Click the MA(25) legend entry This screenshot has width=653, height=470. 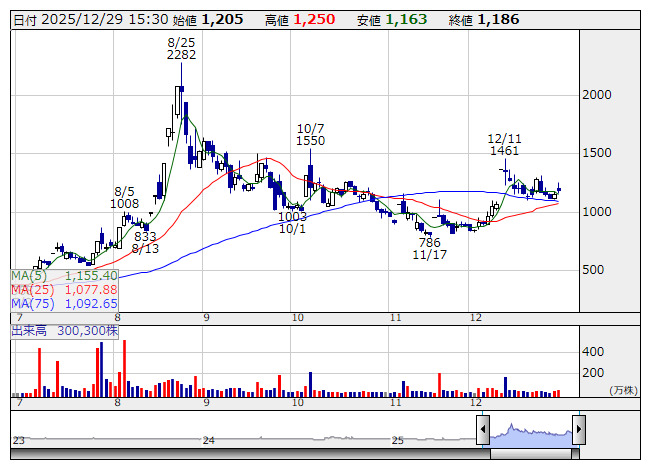coord(64,289)
